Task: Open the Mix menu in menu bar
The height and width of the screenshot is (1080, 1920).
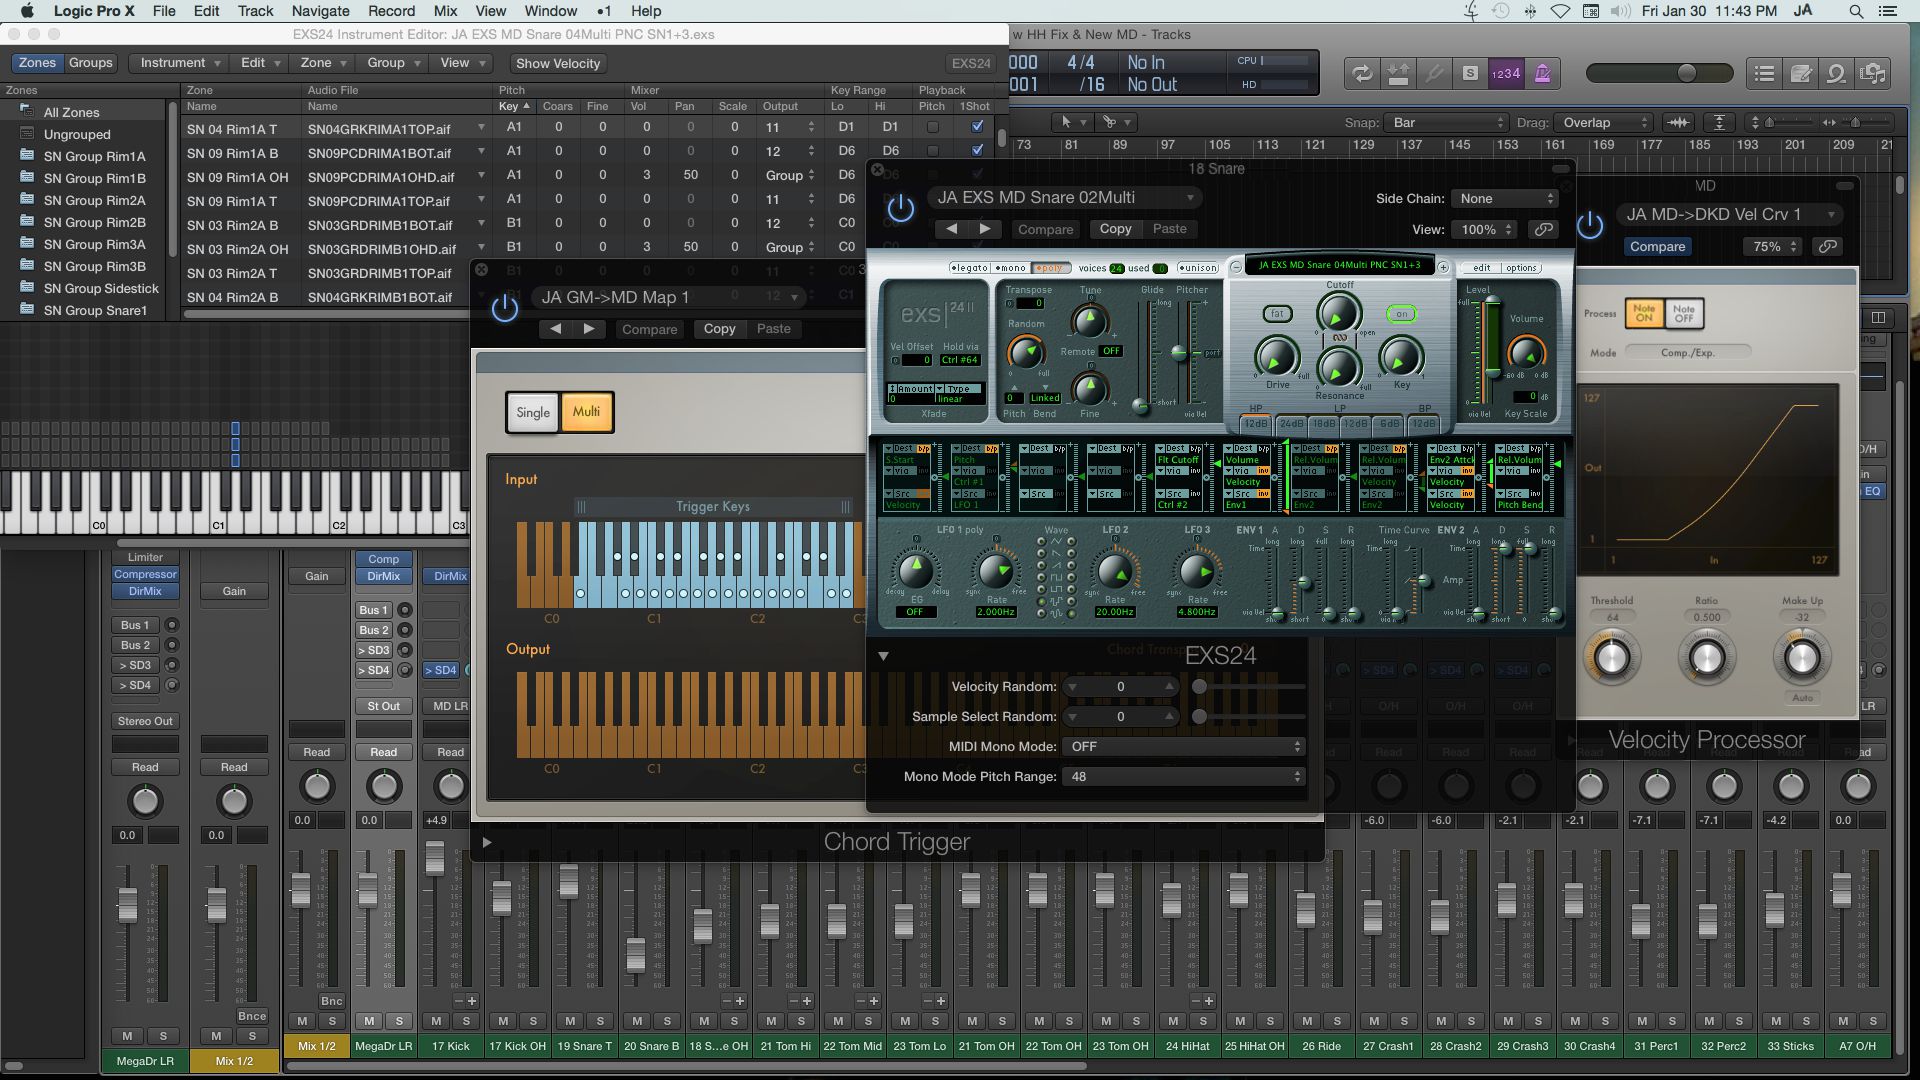Action: click(445, 11)
